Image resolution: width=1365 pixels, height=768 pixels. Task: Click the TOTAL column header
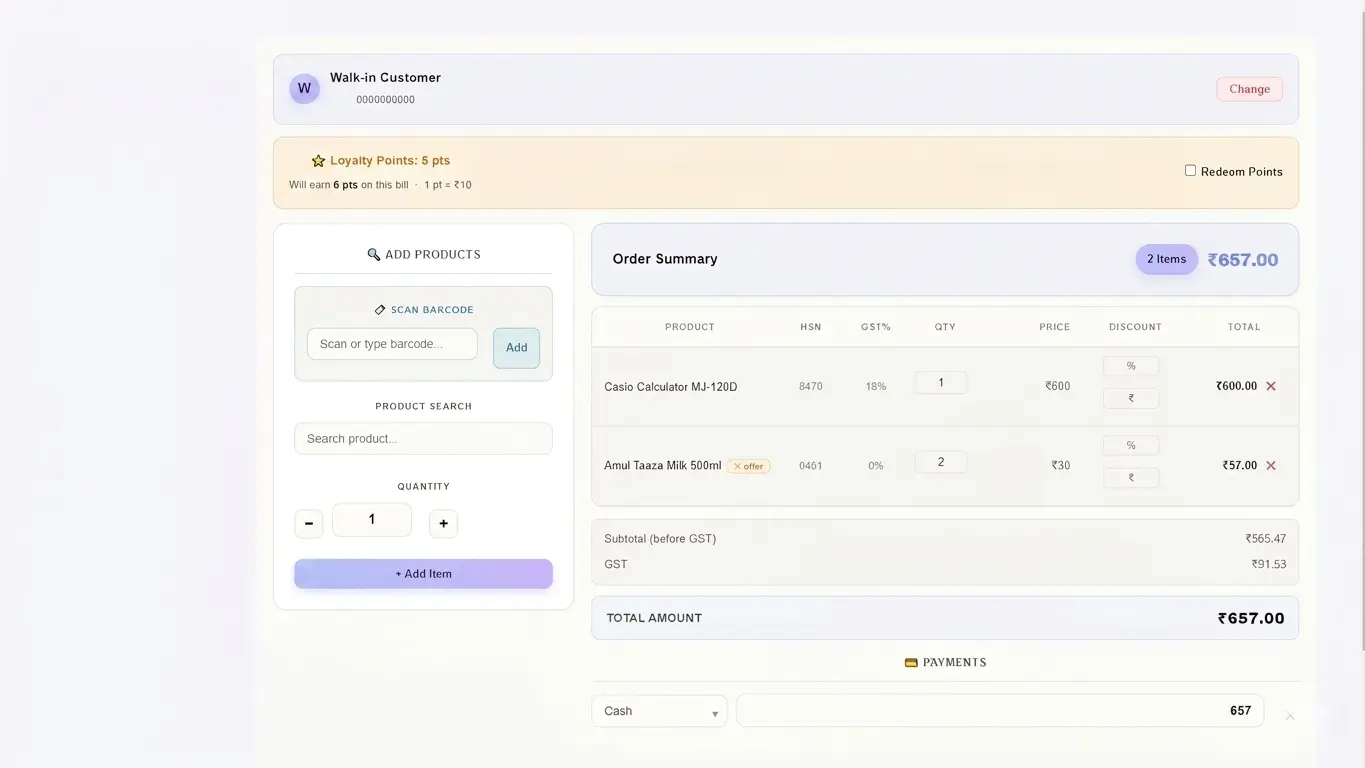pyautogui.click(x=1244, y=327)
